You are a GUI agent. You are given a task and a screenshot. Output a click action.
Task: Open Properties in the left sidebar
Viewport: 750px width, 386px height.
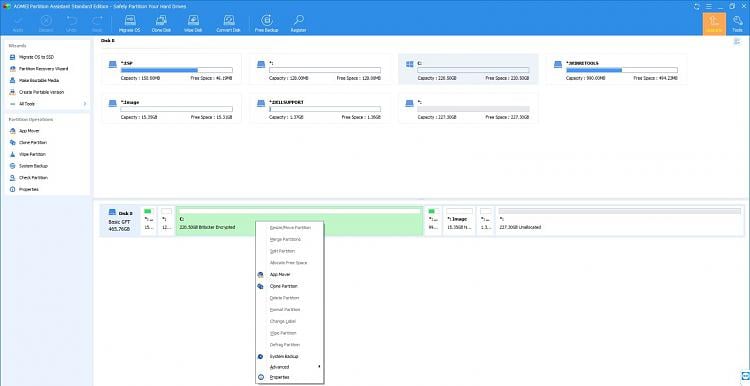click(x=28, y=189)
